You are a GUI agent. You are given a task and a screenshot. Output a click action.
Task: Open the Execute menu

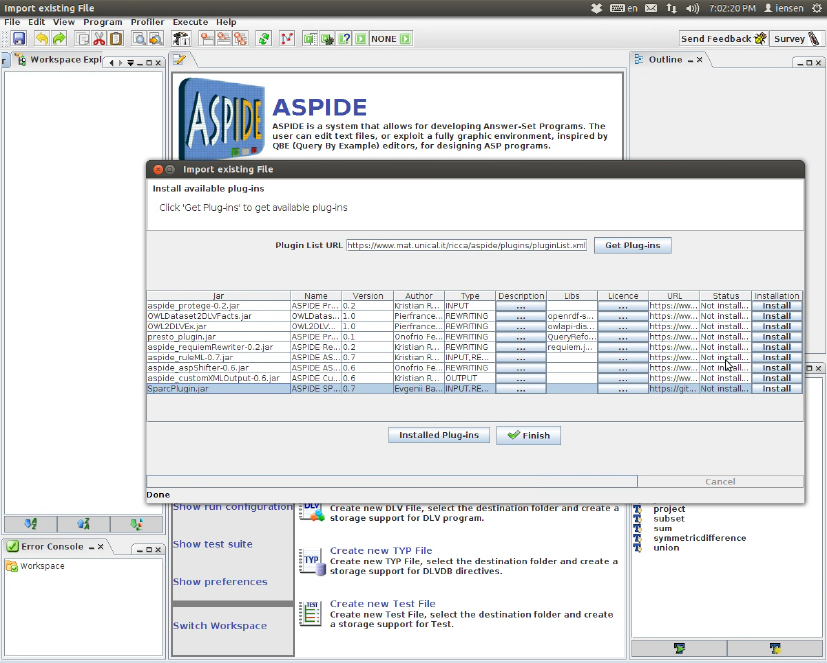coord(190,22)
